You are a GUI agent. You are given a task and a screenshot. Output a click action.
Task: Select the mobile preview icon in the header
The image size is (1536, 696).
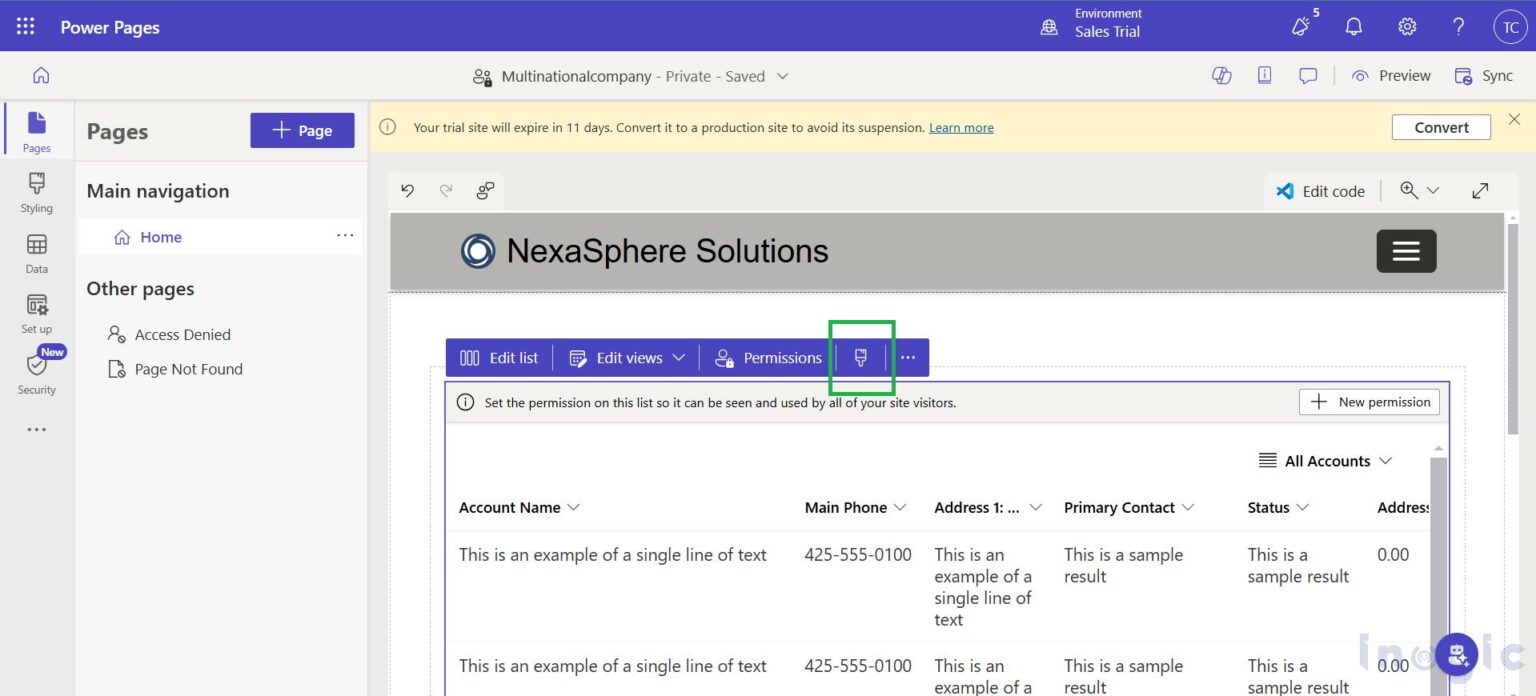pos(1264,75)
